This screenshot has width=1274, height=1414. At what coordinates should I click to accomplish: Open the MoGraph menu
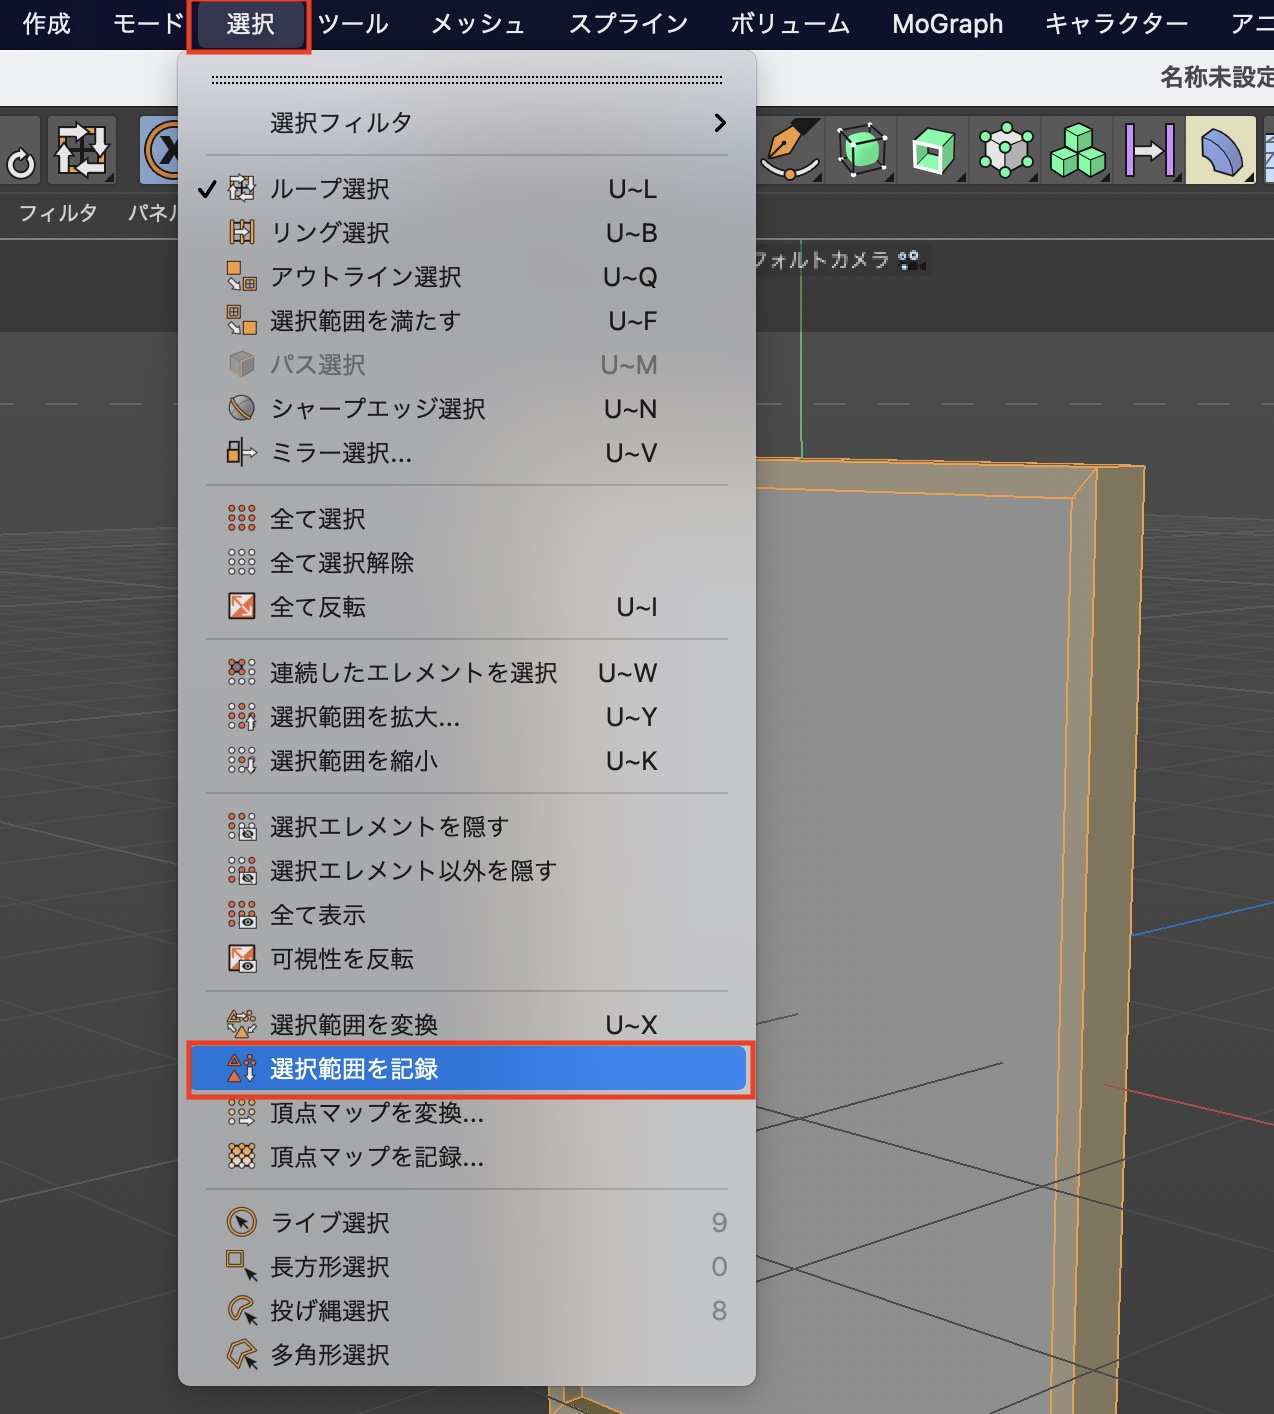[x=947, y=24]
